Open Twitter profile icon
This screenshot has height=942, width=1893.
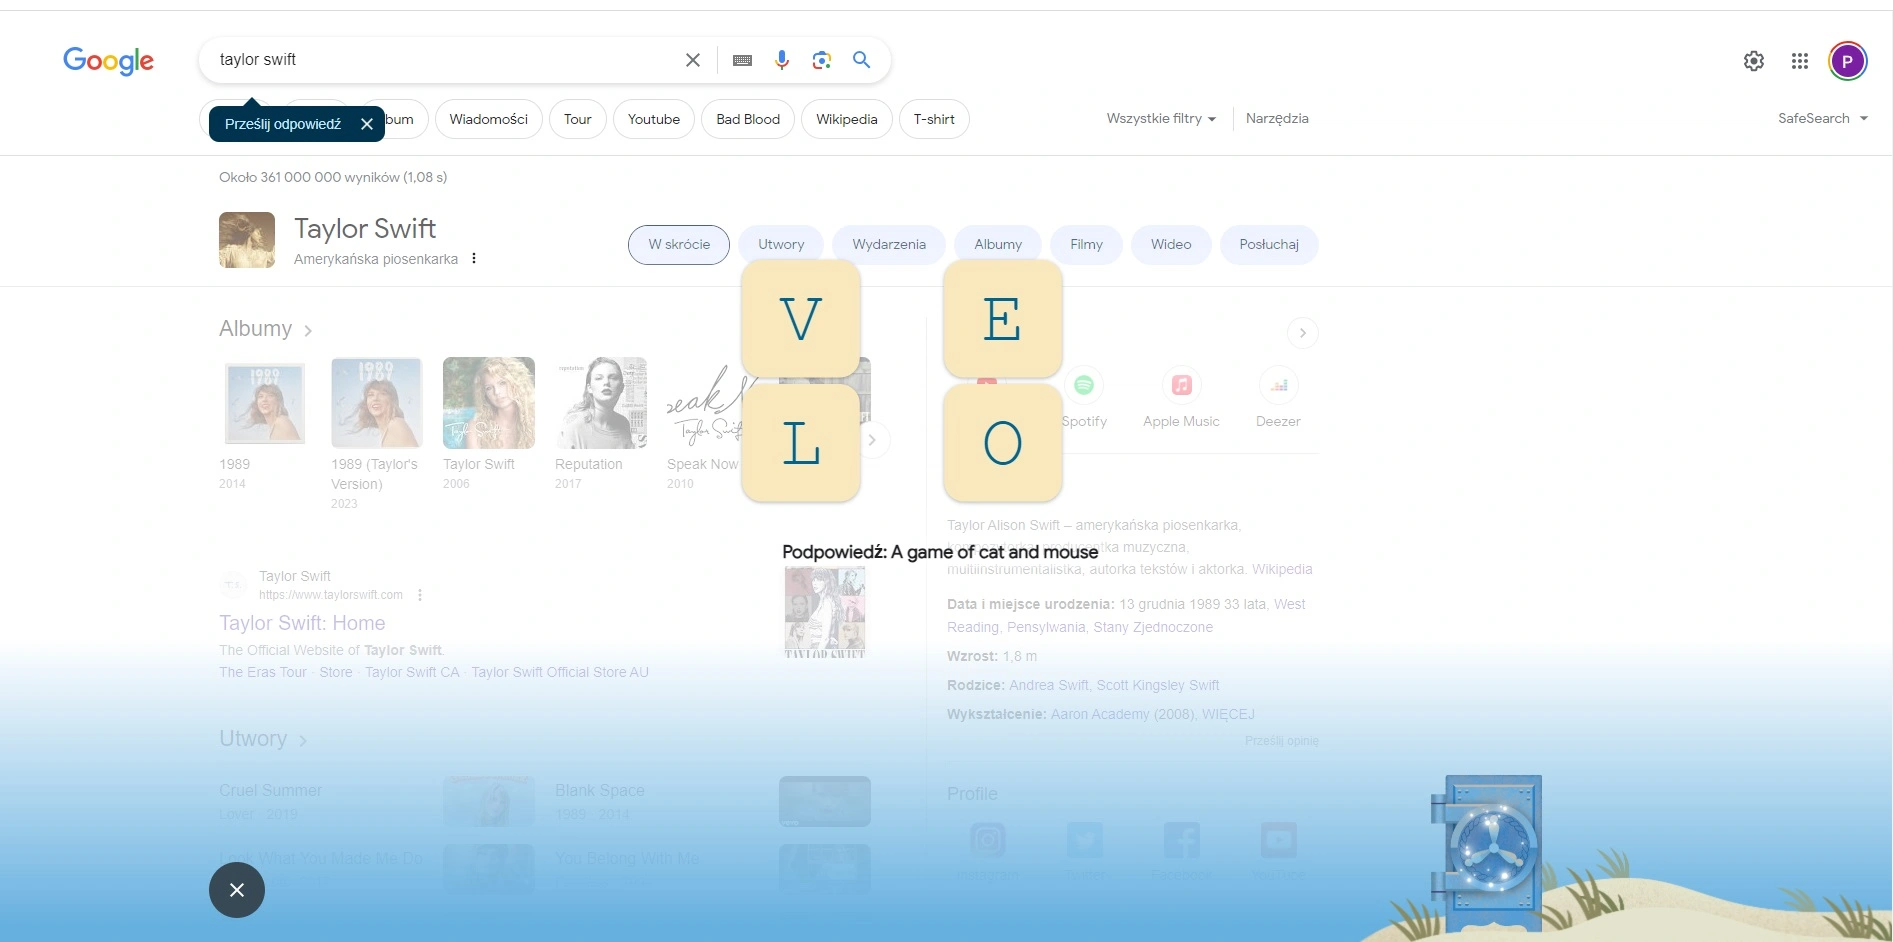coord(1084,840)
